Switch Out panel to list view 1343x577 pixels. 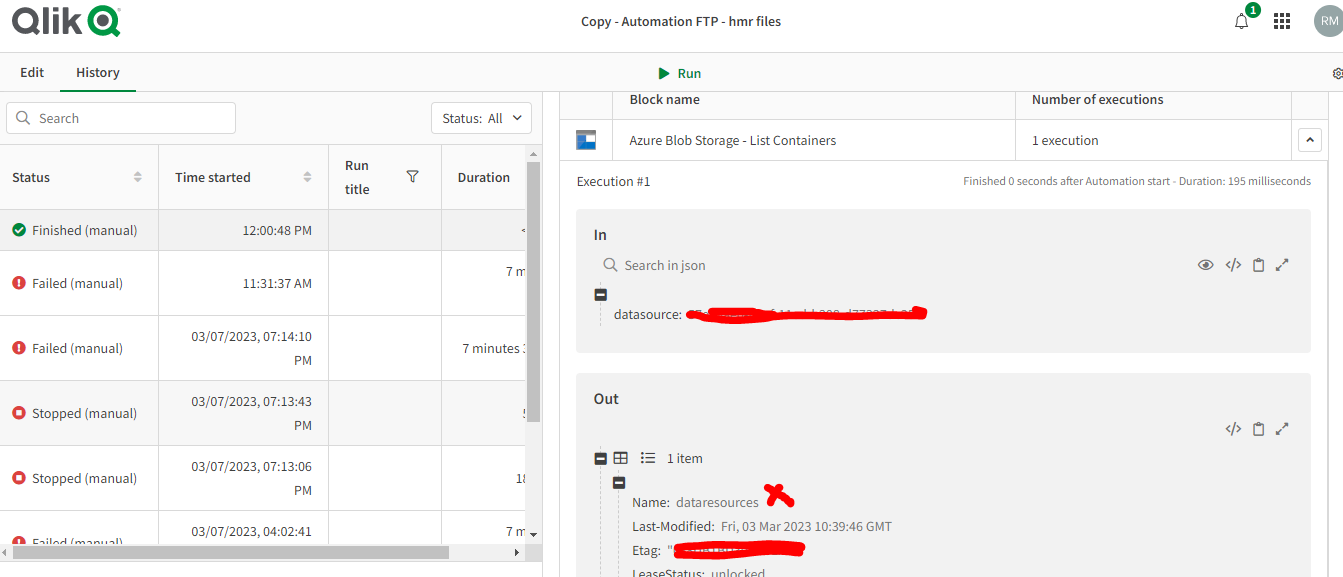click(x=648, y=458)
